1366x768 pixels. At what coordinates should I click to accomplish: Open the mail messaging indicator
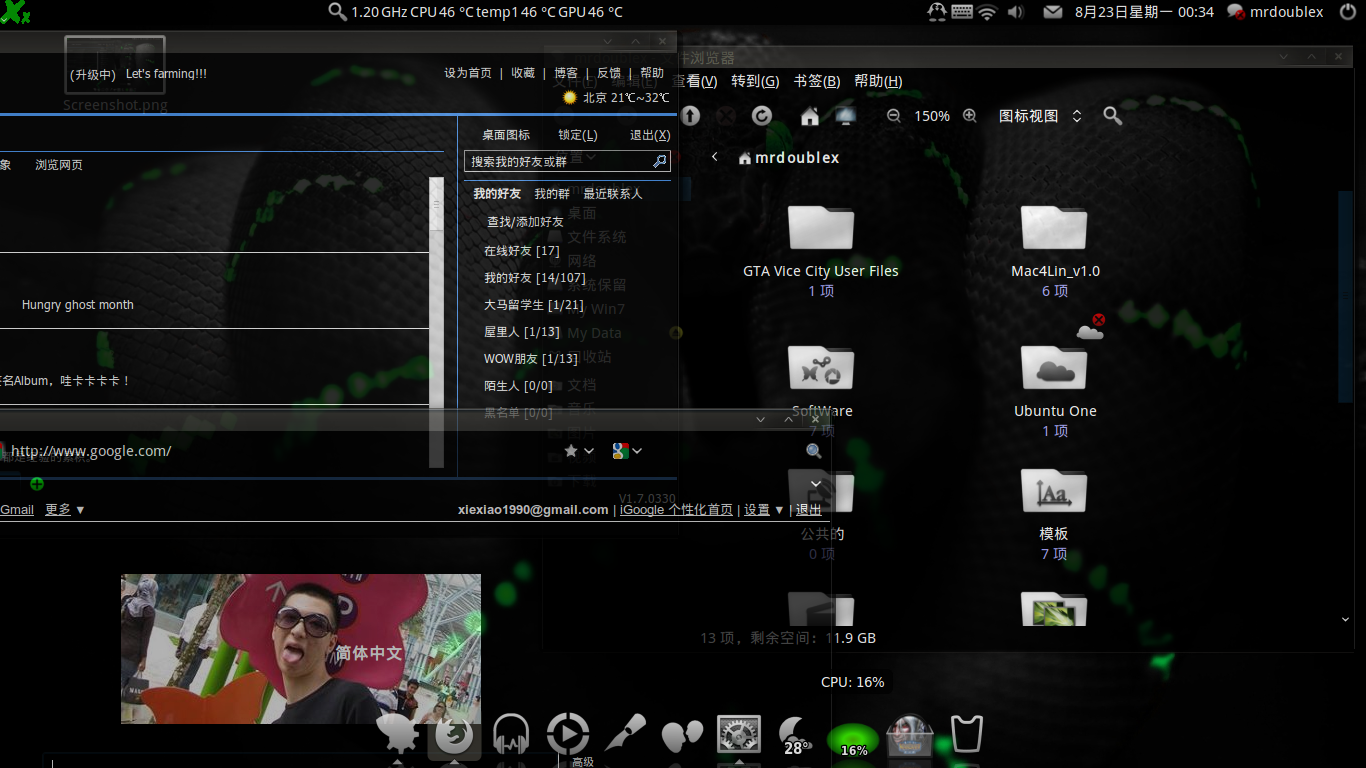tap(1052, 12)
